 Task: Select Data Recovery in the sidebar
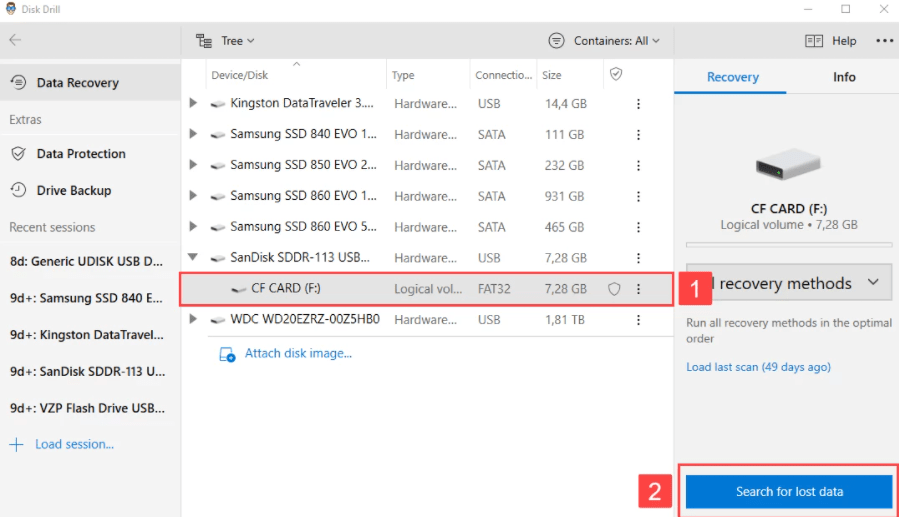90,83
